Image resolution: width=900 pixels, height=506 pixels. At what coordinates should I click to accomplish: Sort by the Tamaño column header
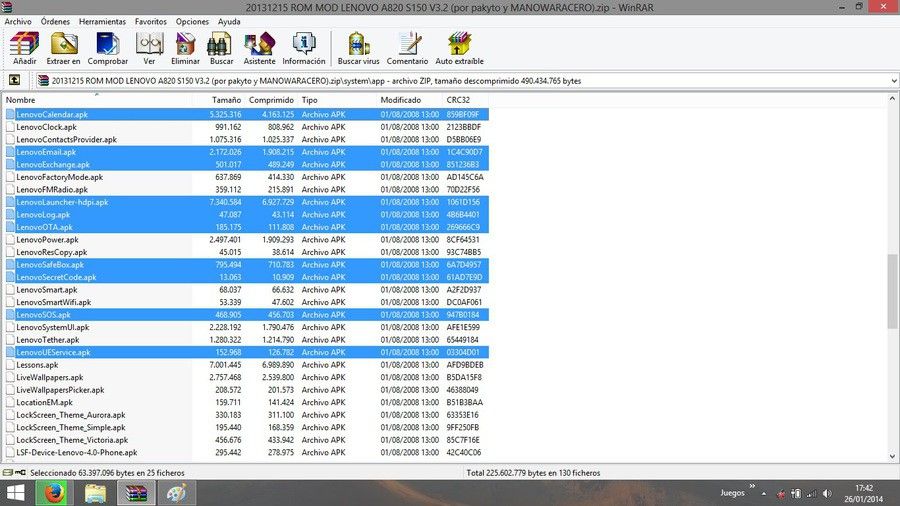point(219,100)
